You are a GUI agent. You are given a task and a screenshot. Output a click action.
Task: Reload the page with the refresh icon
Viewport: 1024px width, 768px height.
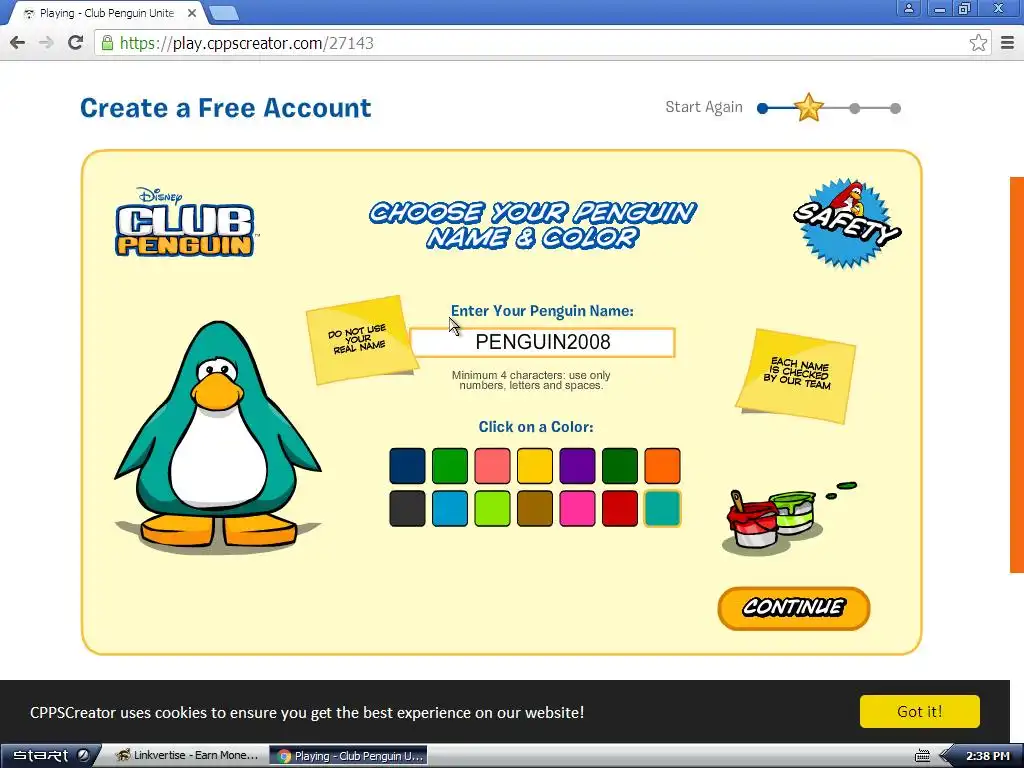click(76, 43)
